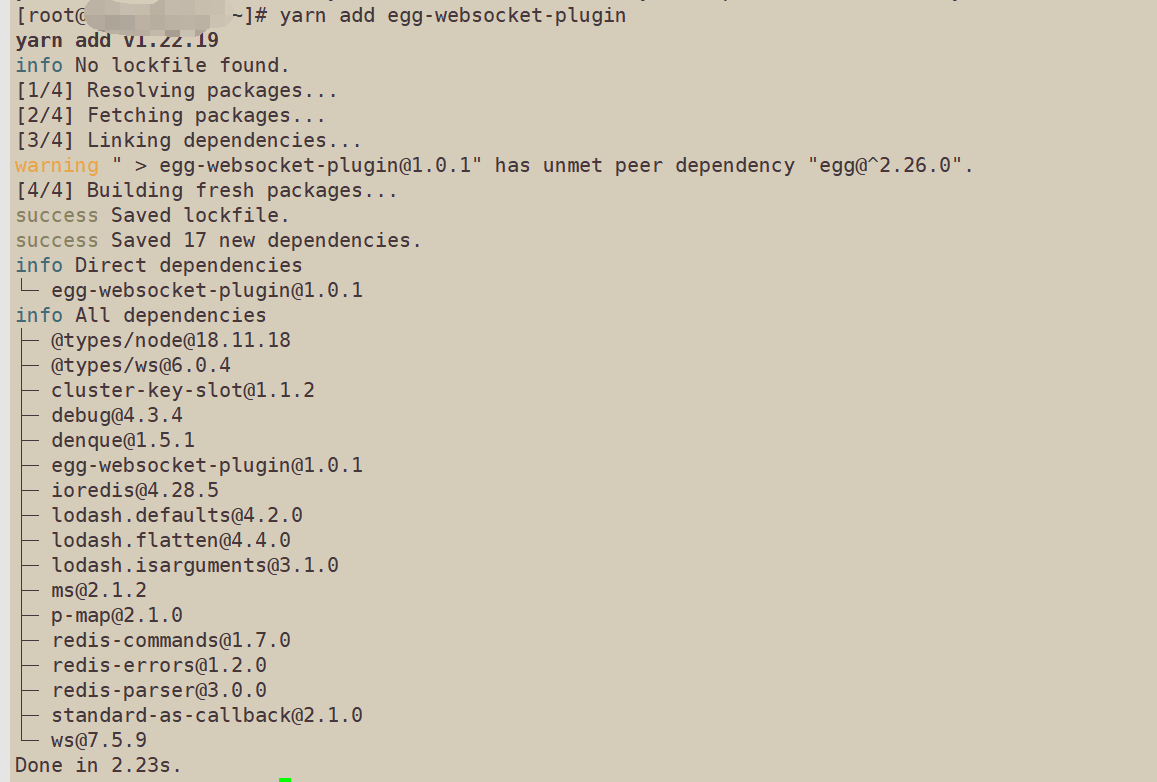Select the denque@1.5.1 dependency
This screenshot has width=1157, height=782.
tap(122, 440)
